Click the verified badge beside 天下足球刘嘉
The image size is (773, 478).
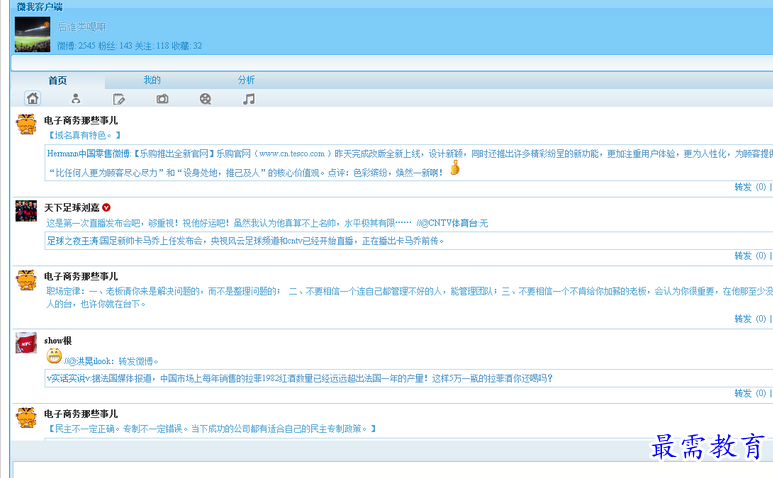point(106,207)
